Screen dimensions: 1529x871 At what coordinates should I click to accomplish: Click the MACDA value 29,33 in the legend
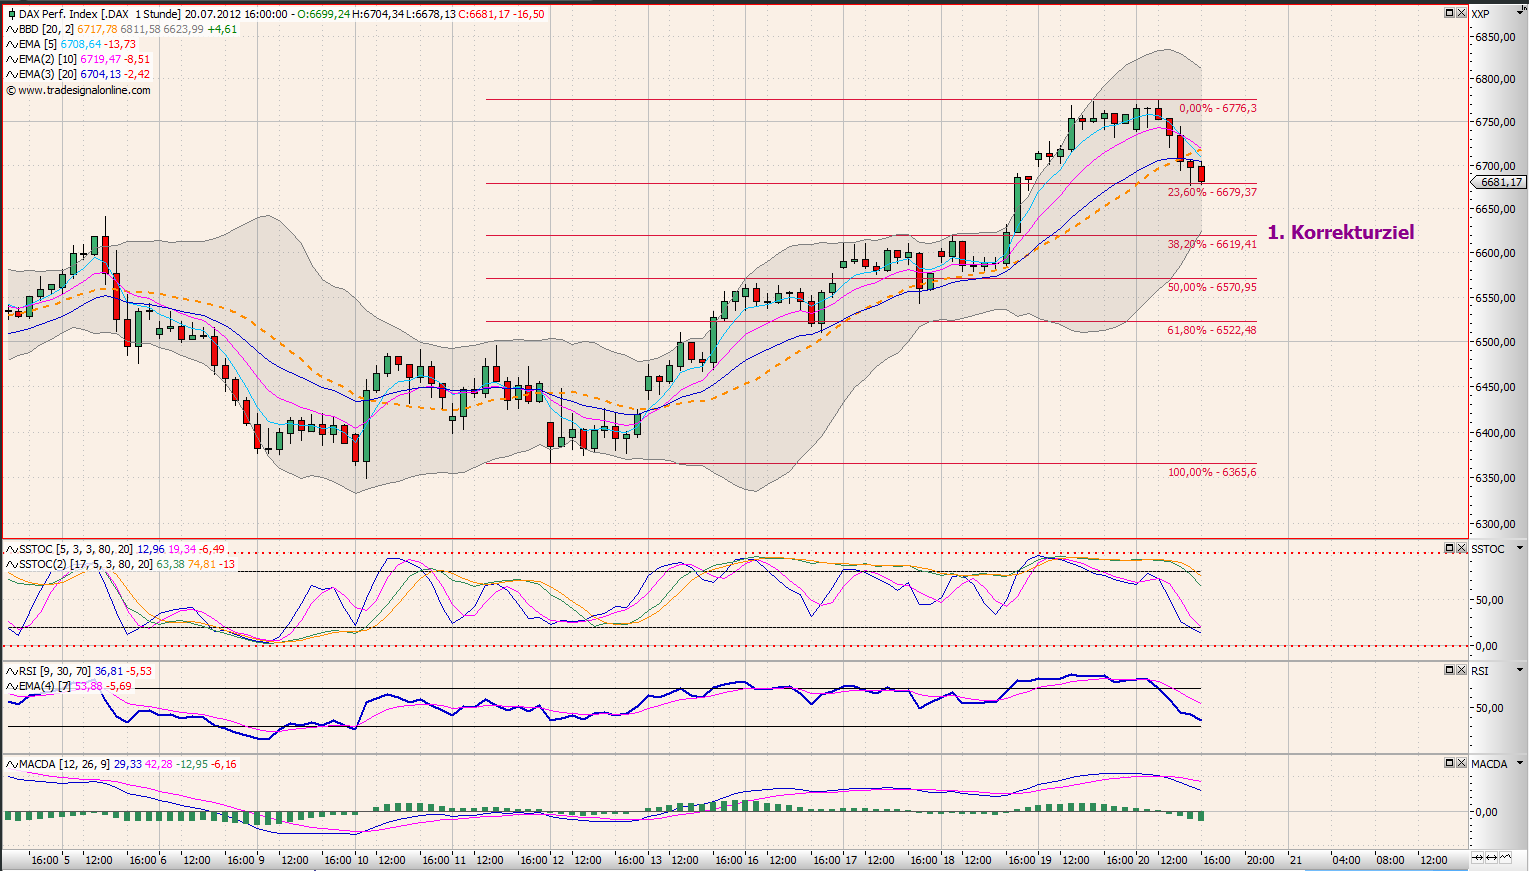coord(127,764)
